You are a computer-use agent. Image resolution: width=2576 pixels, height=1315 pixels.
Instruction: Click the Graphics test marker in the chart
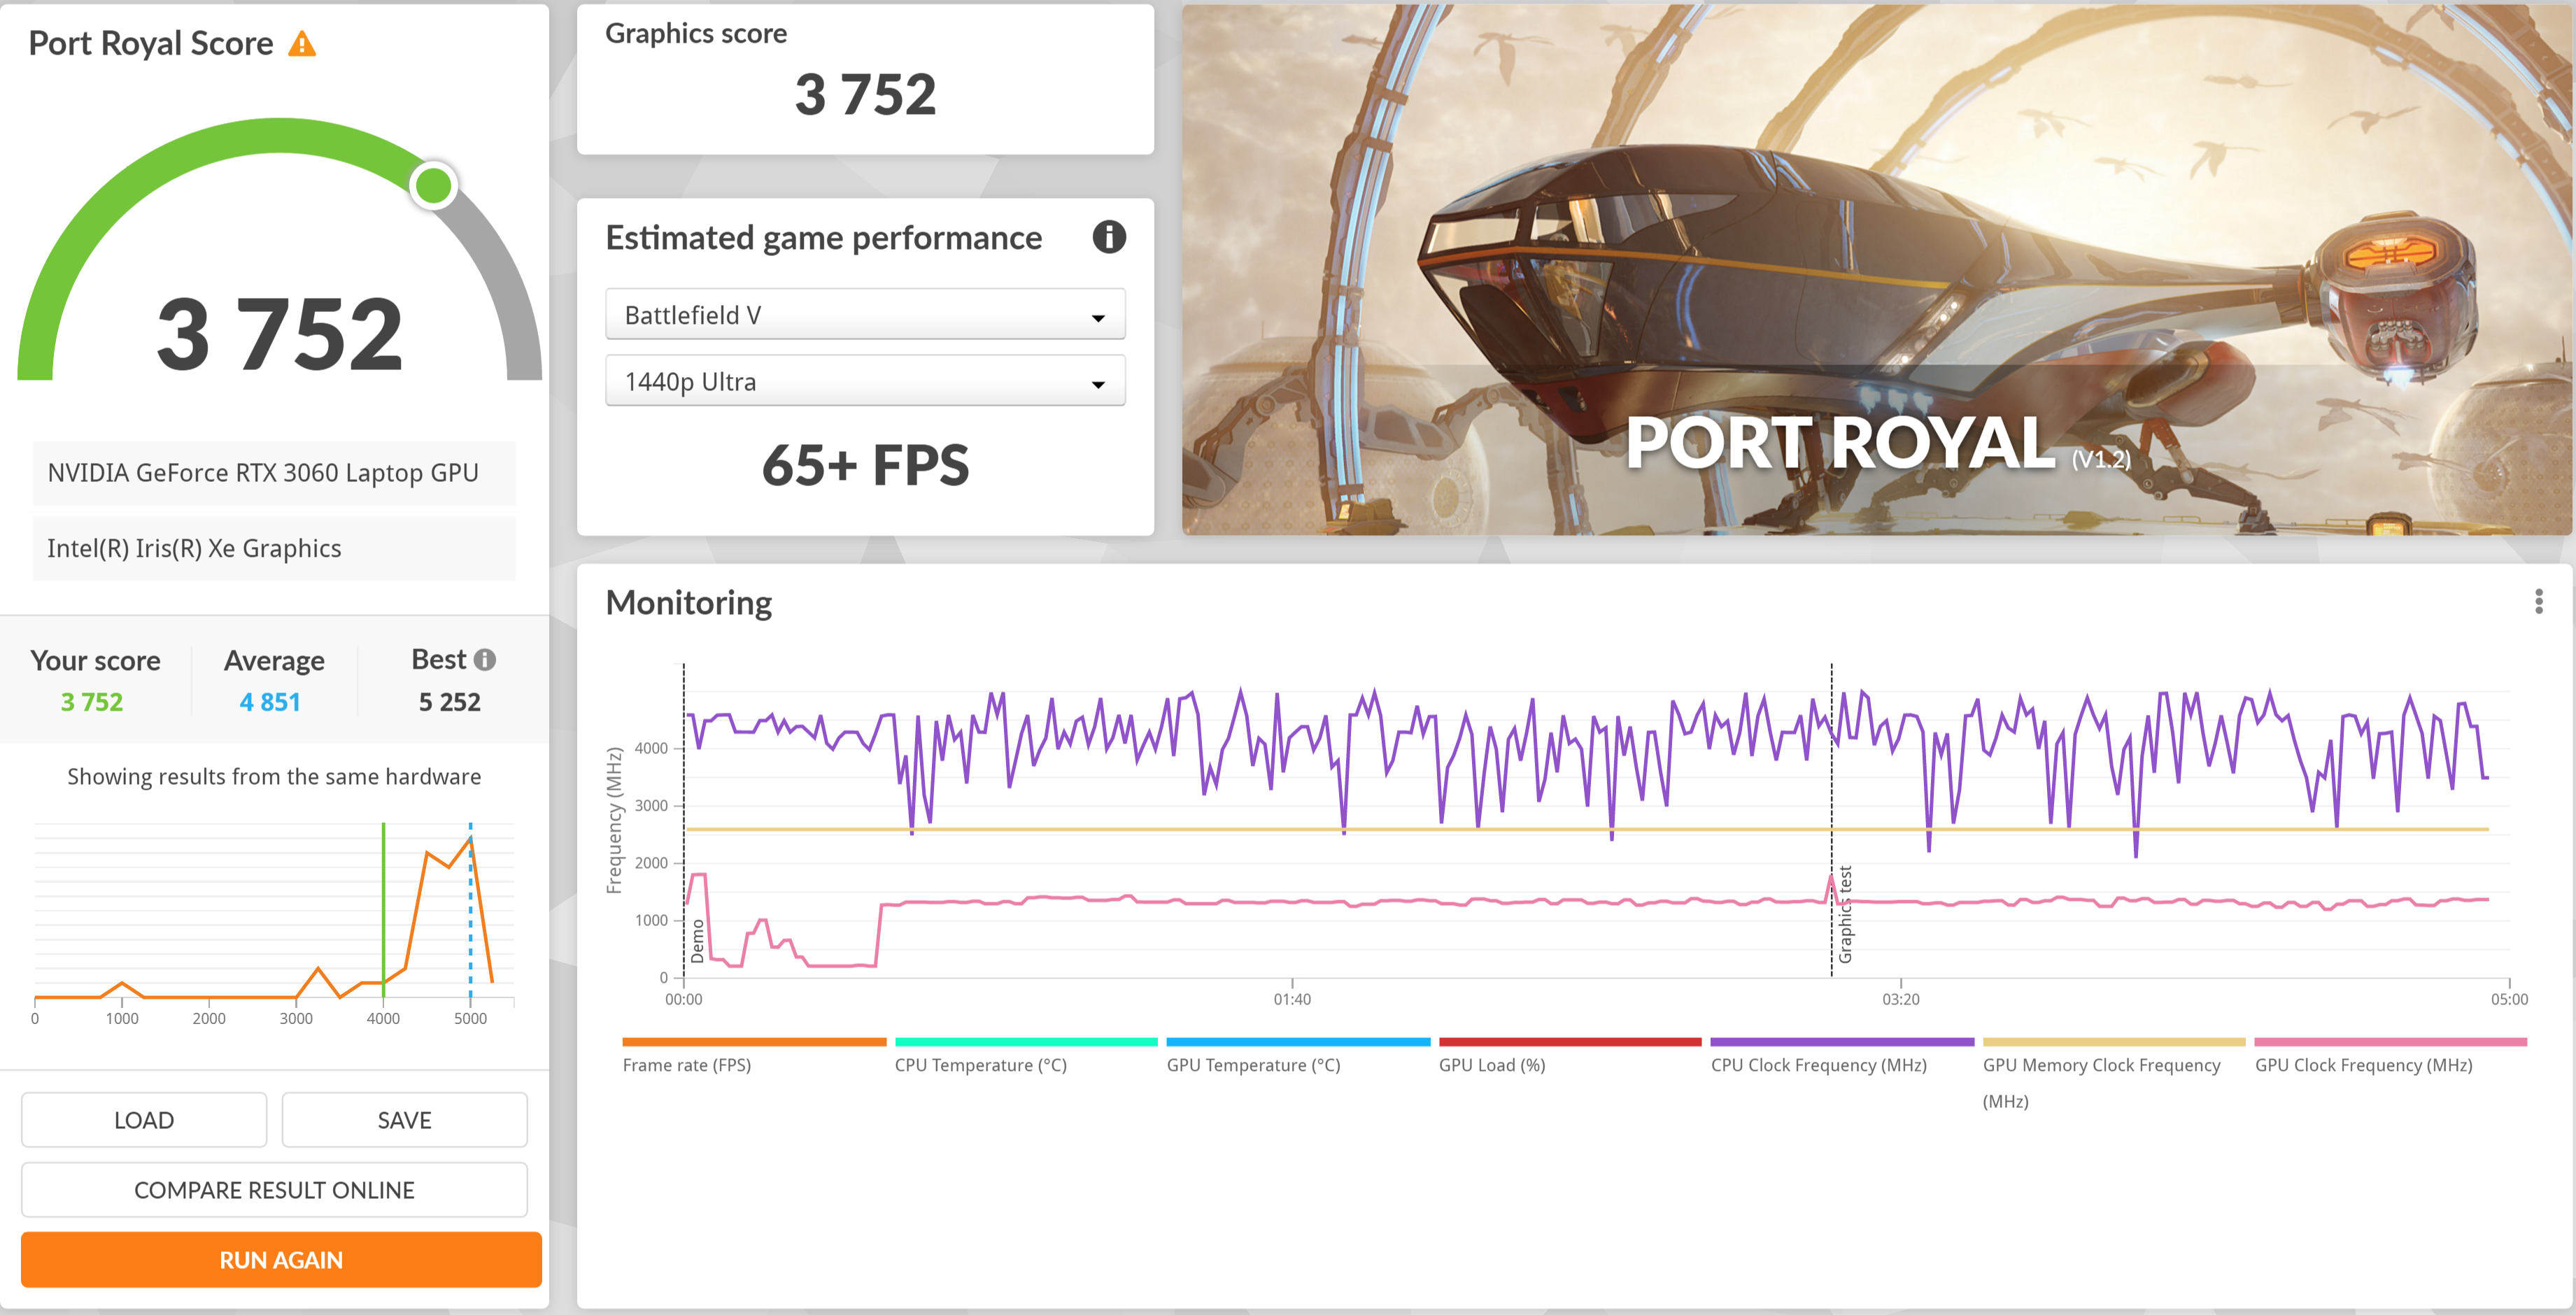[x=1845, y=915]
